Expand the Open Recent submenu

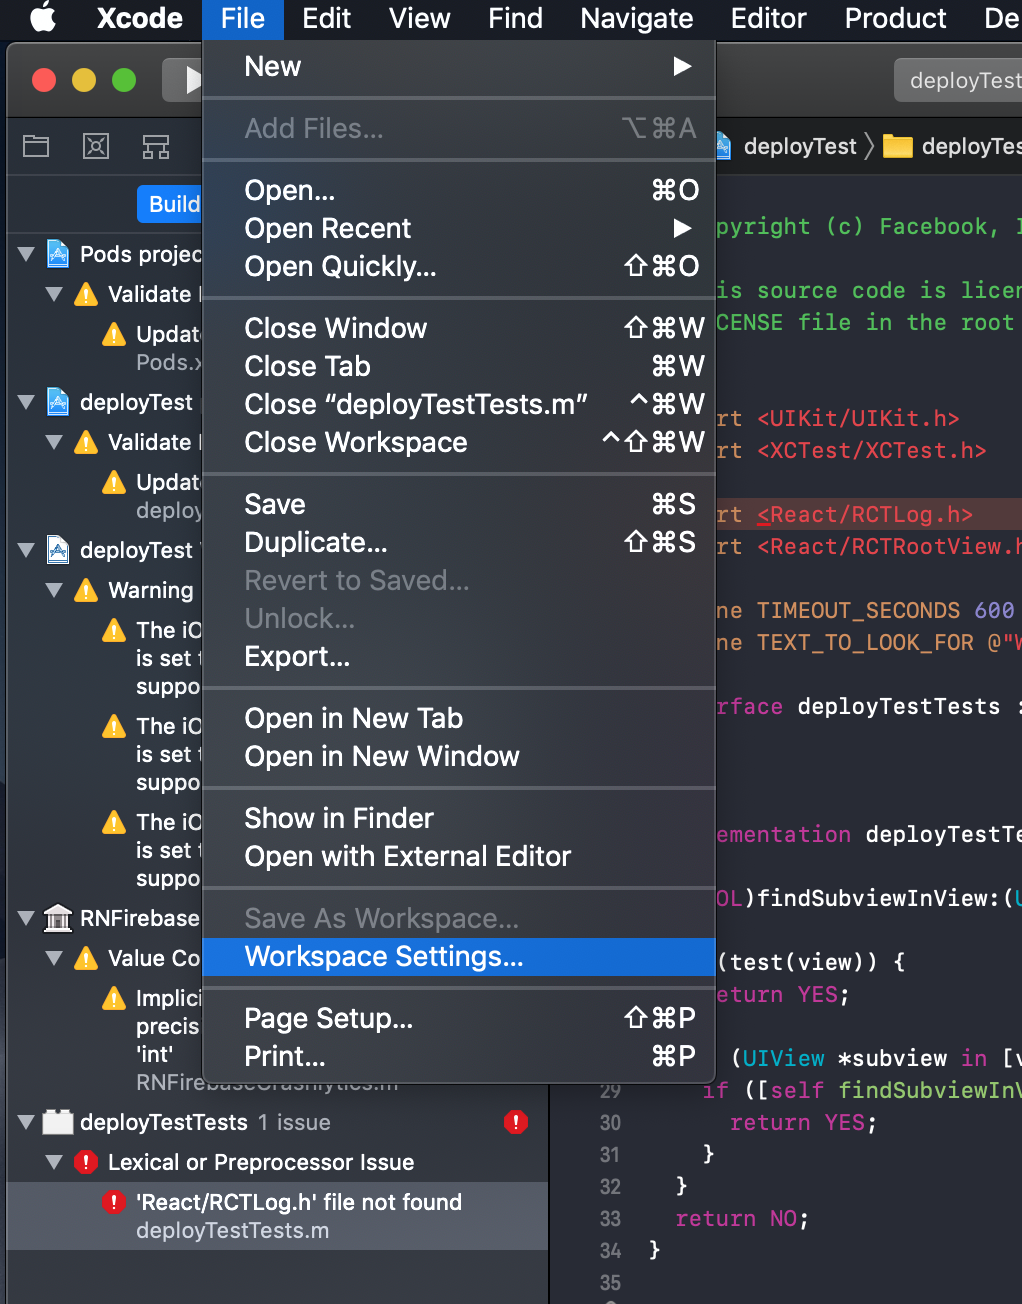459,229
